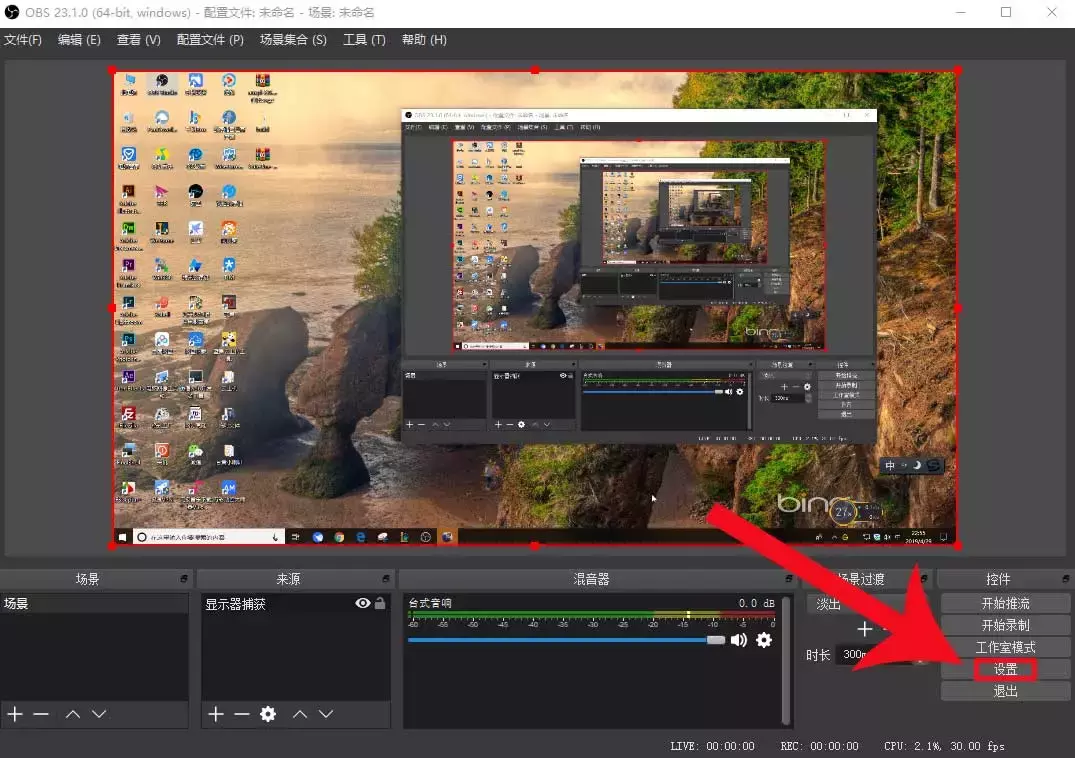Mute the 台式音响 speaker icon
Image resolution: width=1075 pixels, height=758 pixels.
[x=739, y=640]
